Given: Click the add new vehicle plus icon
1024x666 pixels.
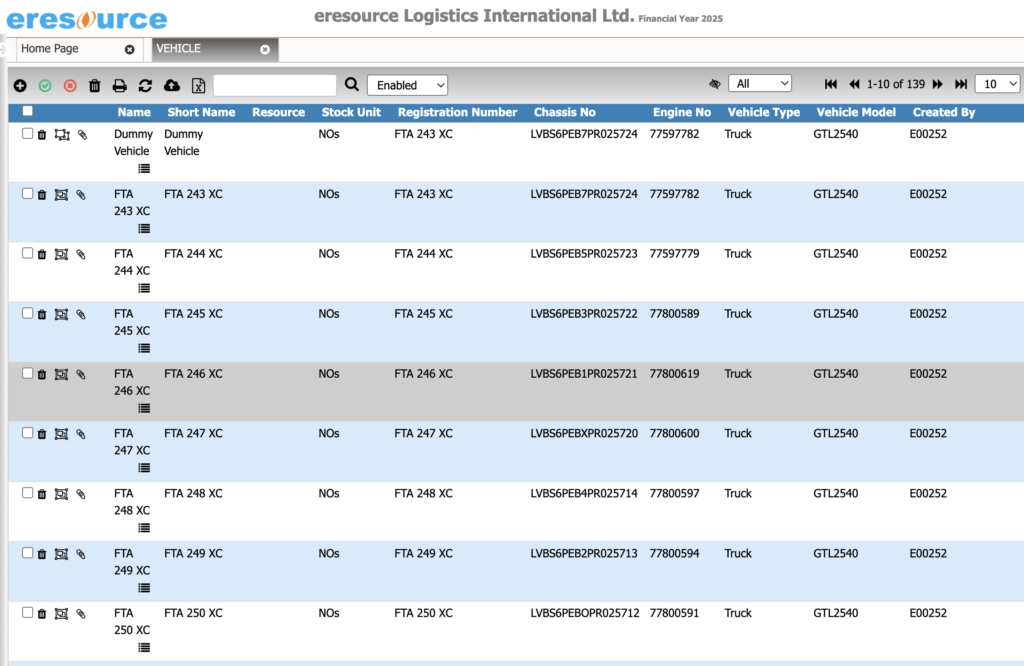Looking at the screenshot, I should [20, 85].
